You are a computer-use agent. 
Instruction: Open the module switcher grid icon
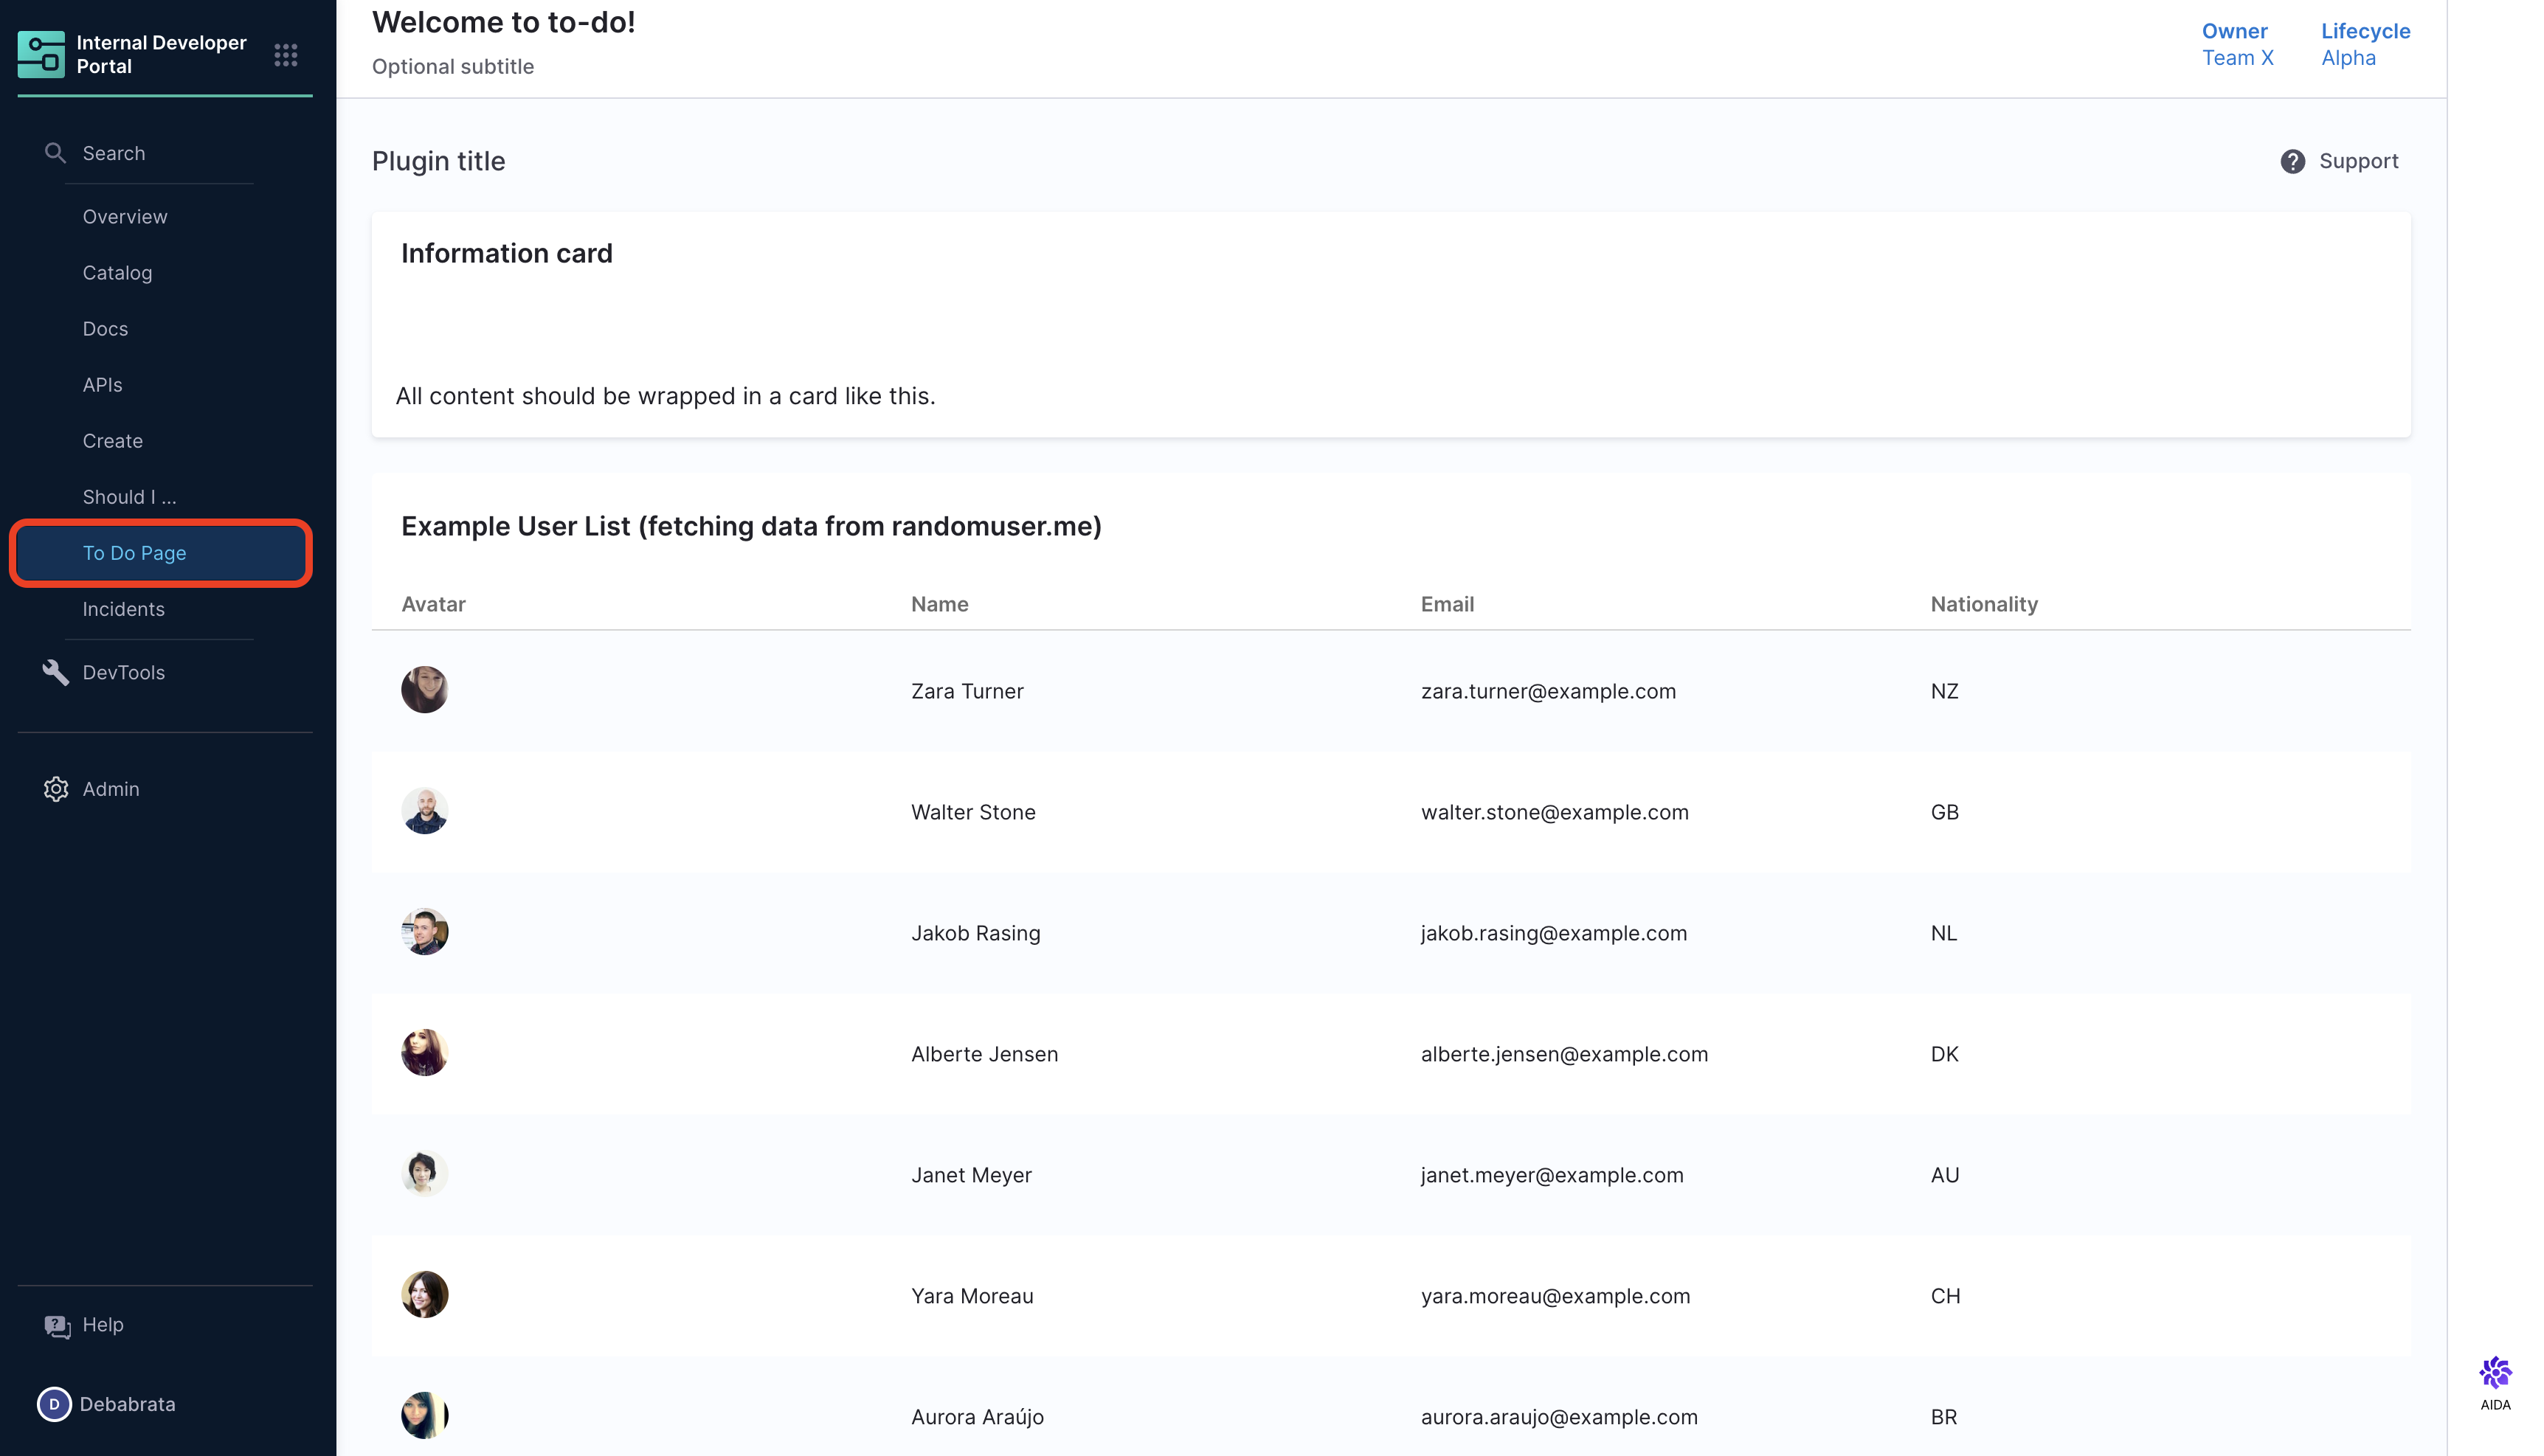click(x=286, y=55)
